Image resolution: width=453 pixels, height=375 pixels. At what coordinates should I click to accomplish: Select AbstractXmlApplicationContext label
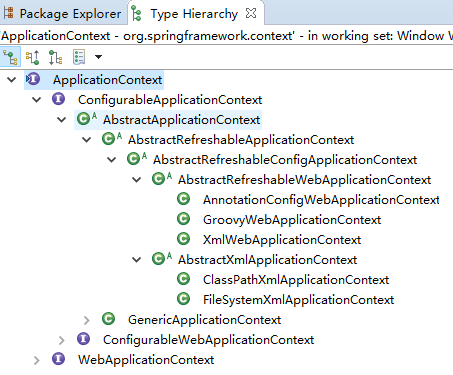coord(267,260)
